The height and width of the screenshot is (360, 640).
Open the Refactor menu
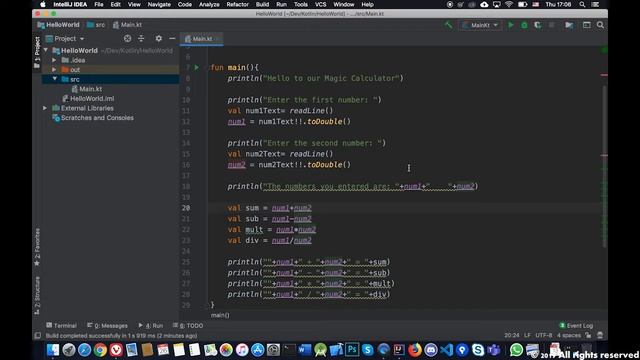click(238, 4)
